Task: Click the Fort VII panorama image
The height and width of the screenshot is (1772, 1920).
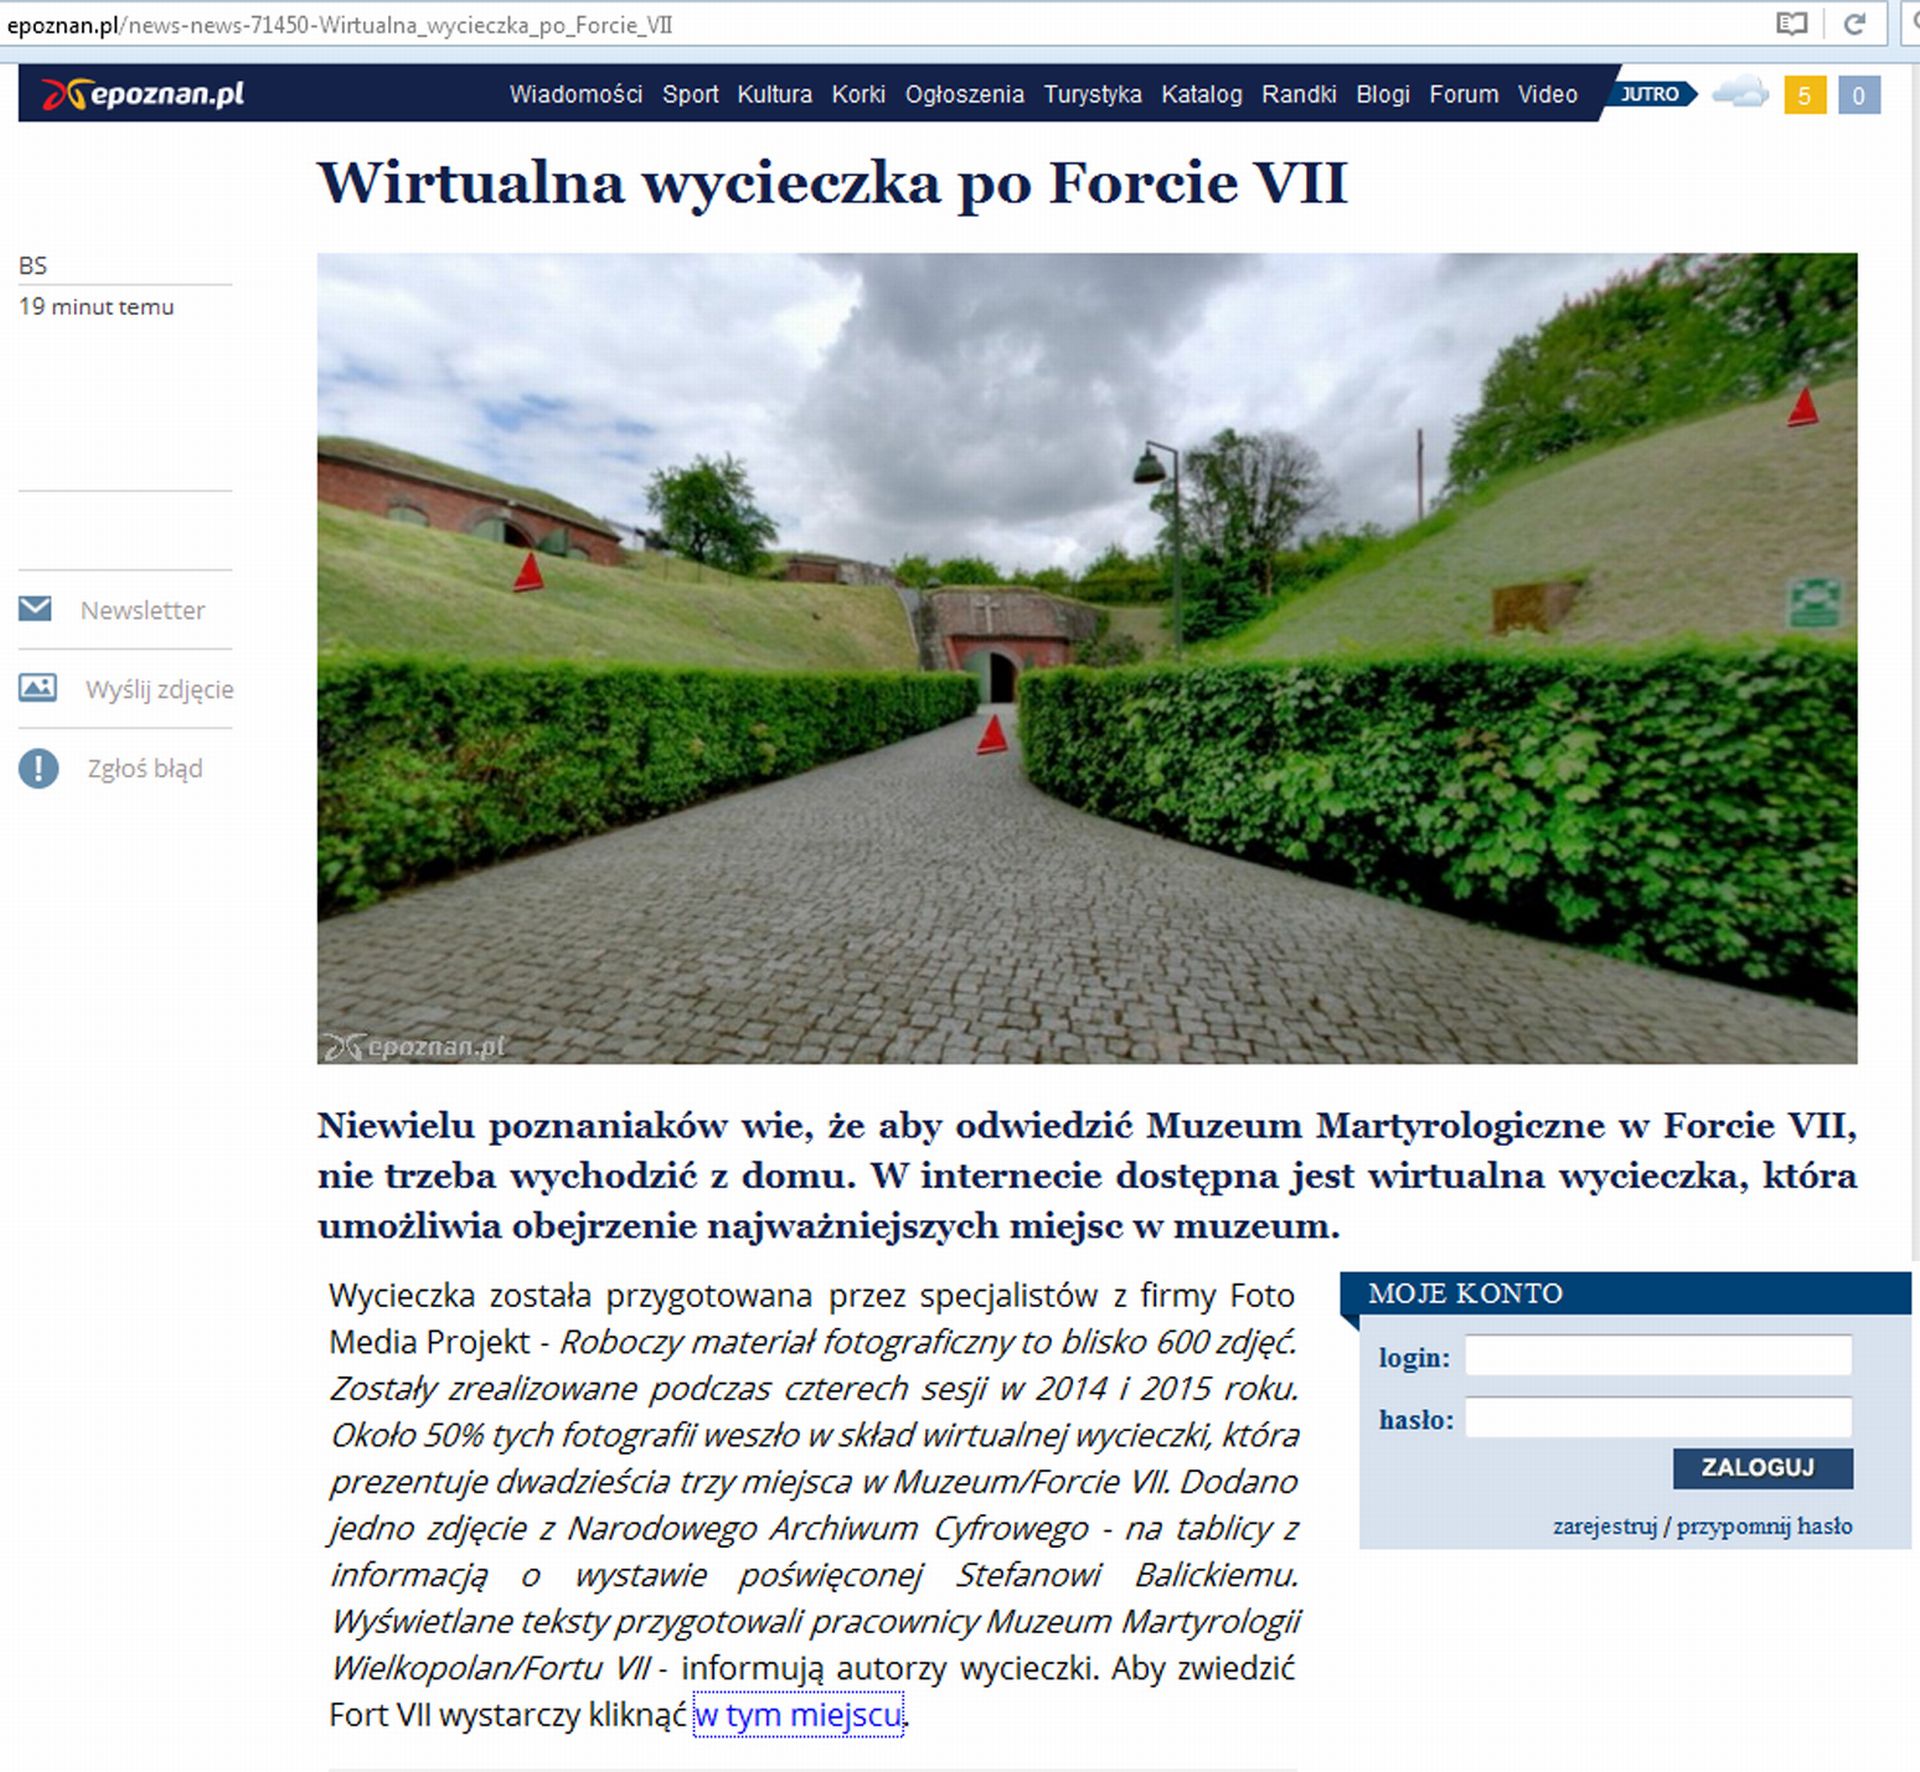Action: point(1087,658)
